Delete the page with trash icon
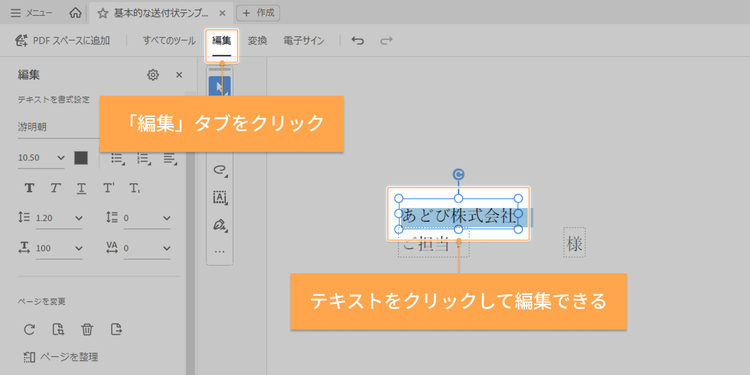 click(x=87, y=329)
